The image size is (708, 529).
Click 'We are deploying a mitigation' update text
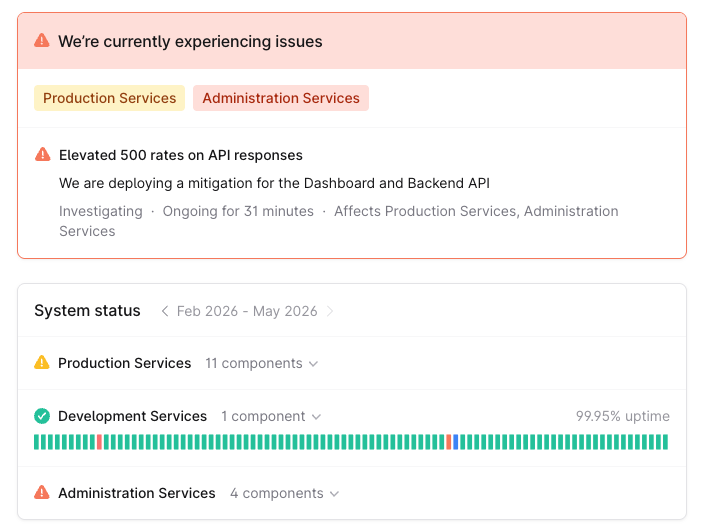[274, 183]
